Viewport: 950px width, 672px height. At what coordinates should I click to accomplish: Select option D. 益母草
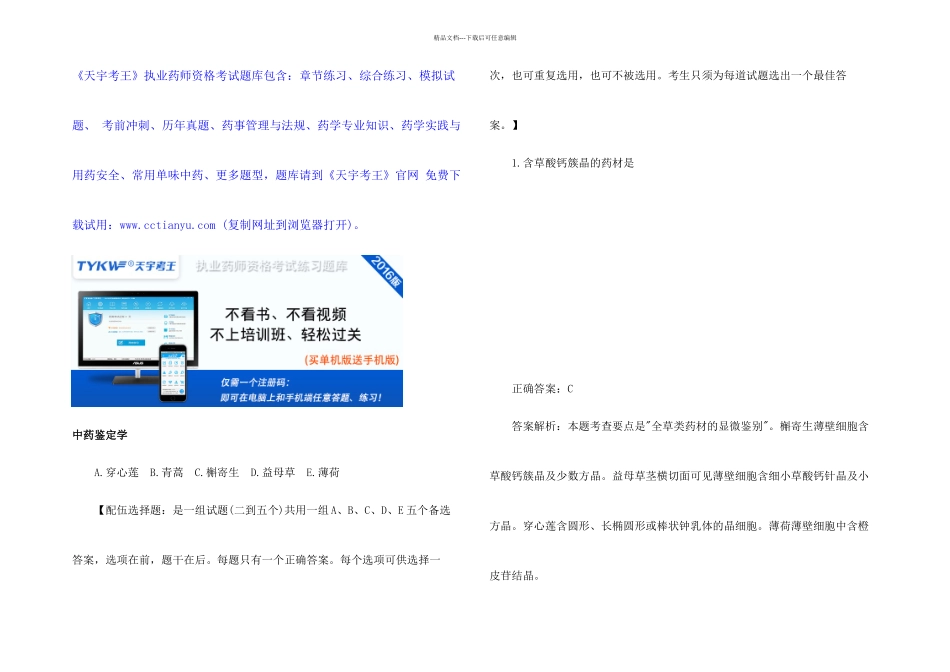(273, 473)
